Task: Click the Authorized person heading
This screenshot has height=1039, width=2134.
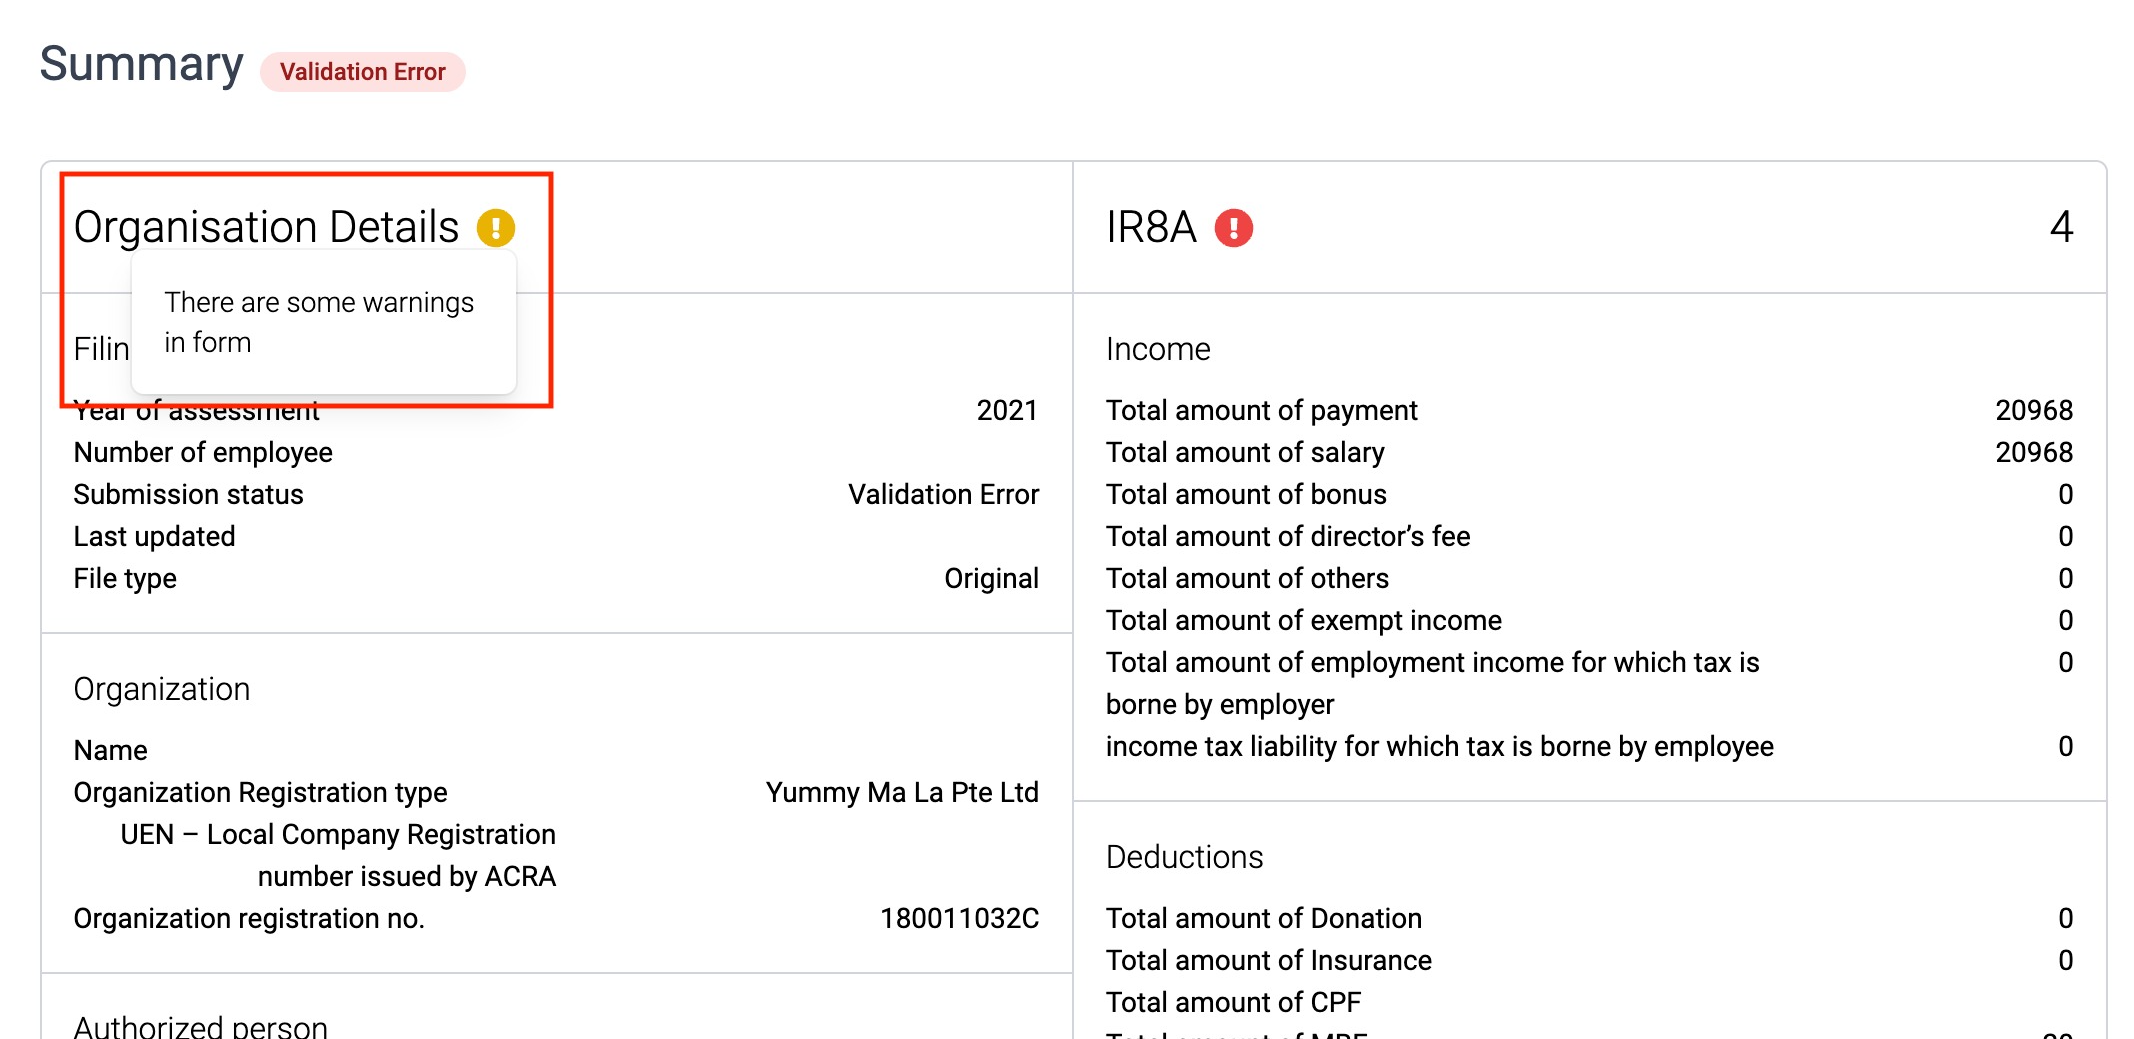Action: point(200,1026)
